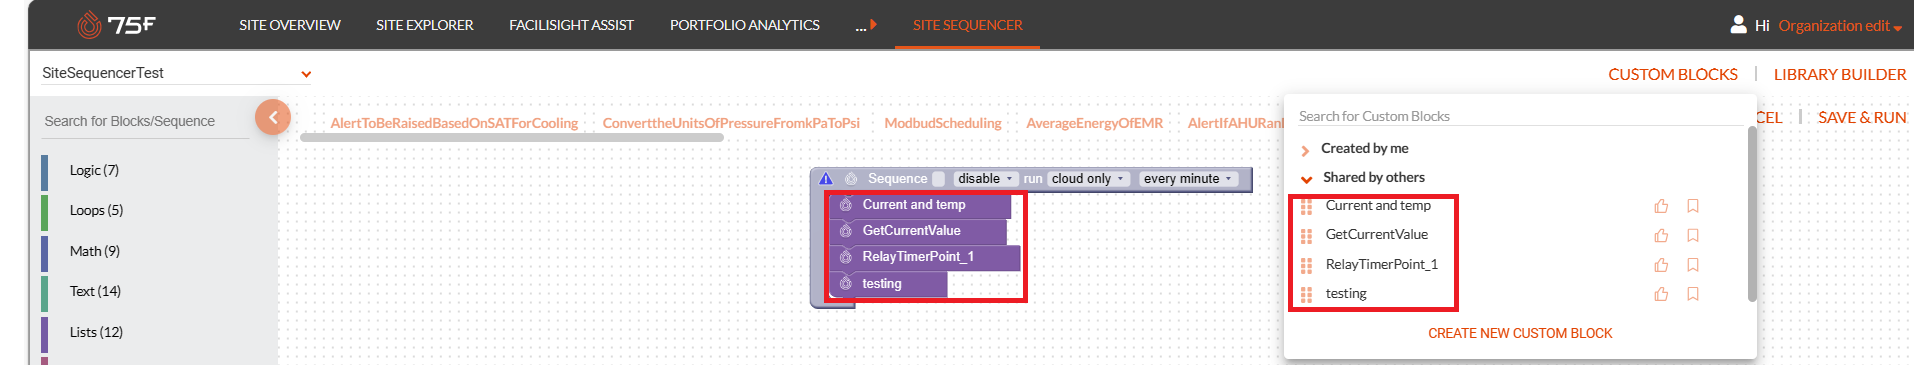The image size is (1914, 384).
Task: Switch to Portfolio Analytics tab
Action: point(745,25)
